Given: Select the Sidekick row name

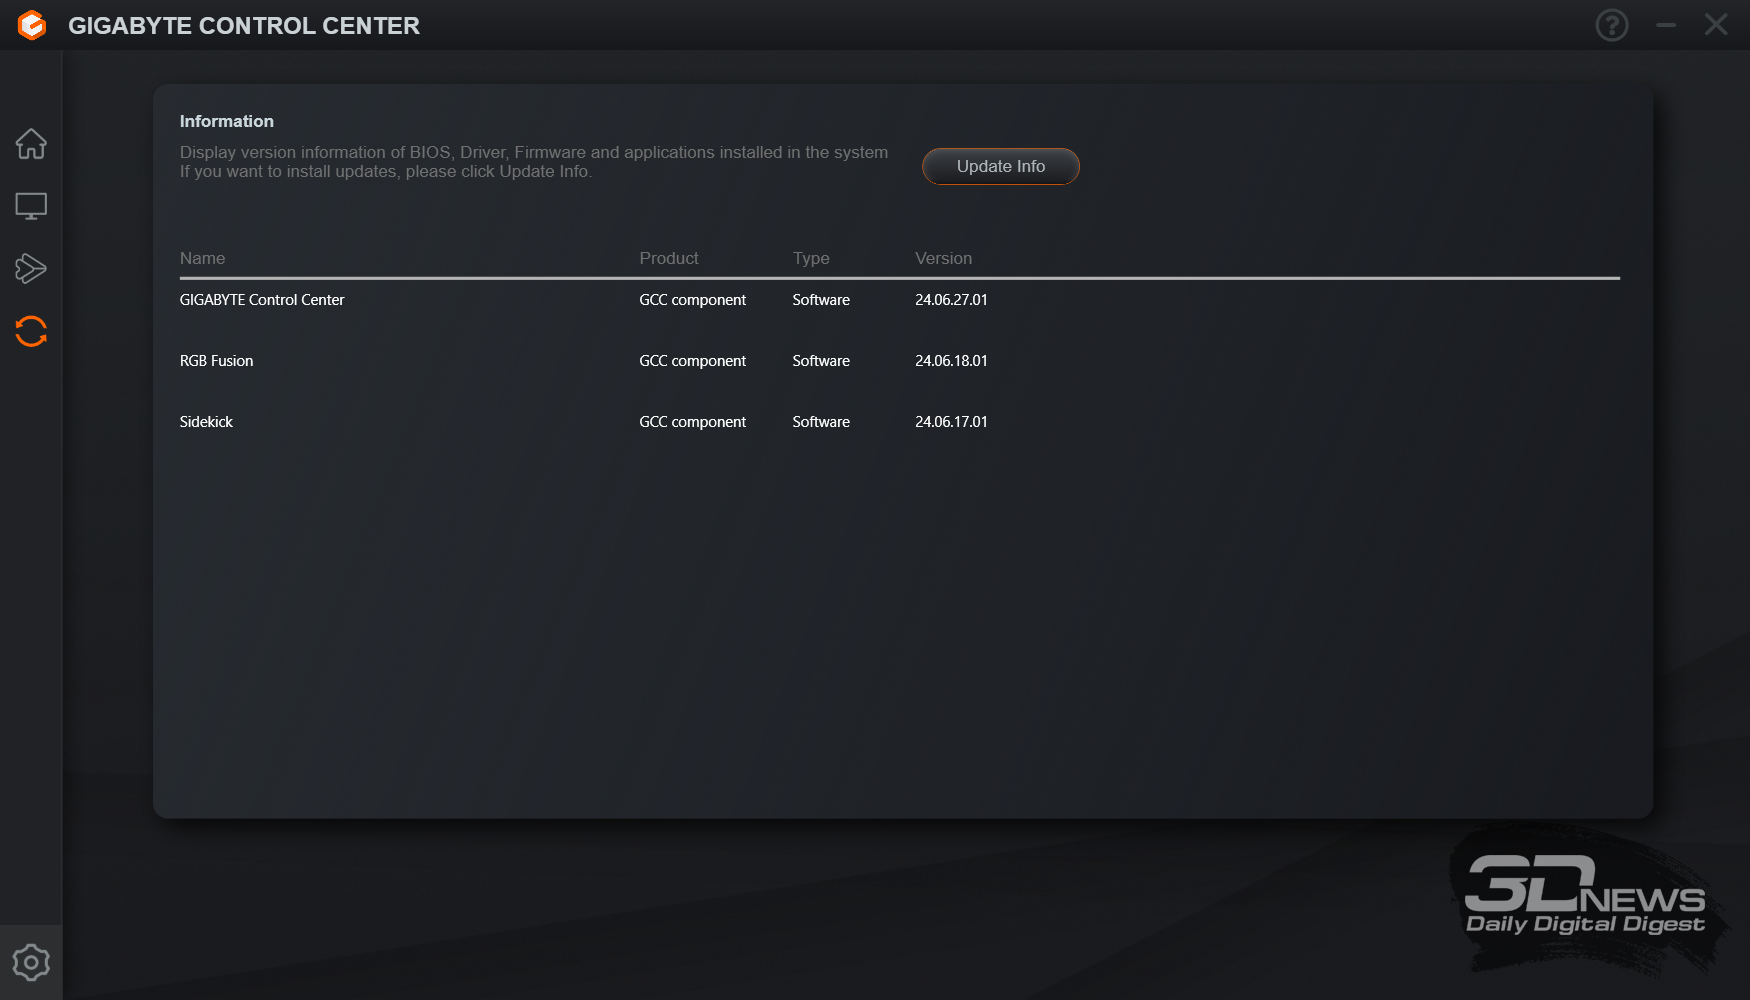Looking at the screenshot, I should [x=206, y=422].
